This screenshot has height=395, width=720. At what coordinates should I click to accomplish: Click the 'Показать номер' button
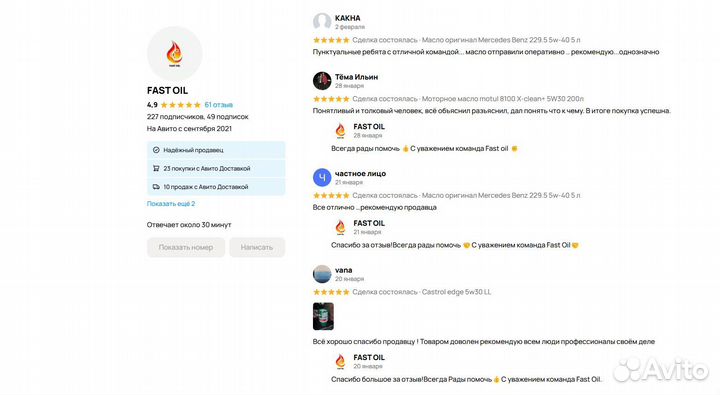tap(186, 247)
